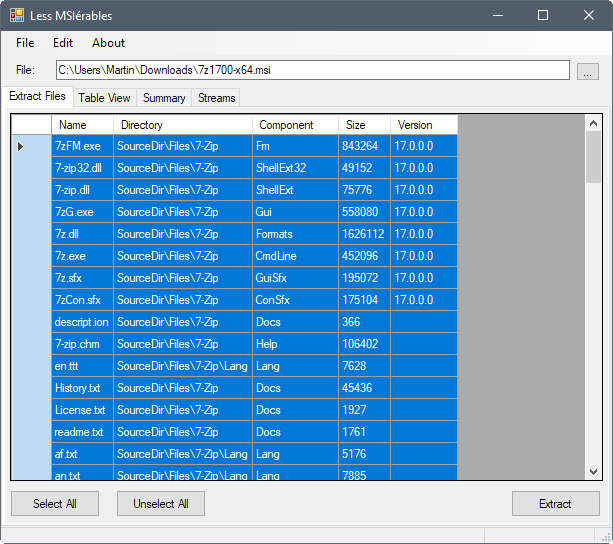Screen dimensions: 613x544
Task: Select the 7z.sfx file name
Action: click(68, 278)
